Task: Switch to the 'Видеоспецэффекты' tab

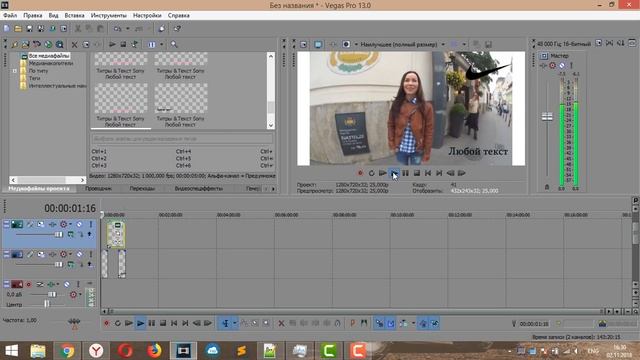Action: (x=198, y=189)
